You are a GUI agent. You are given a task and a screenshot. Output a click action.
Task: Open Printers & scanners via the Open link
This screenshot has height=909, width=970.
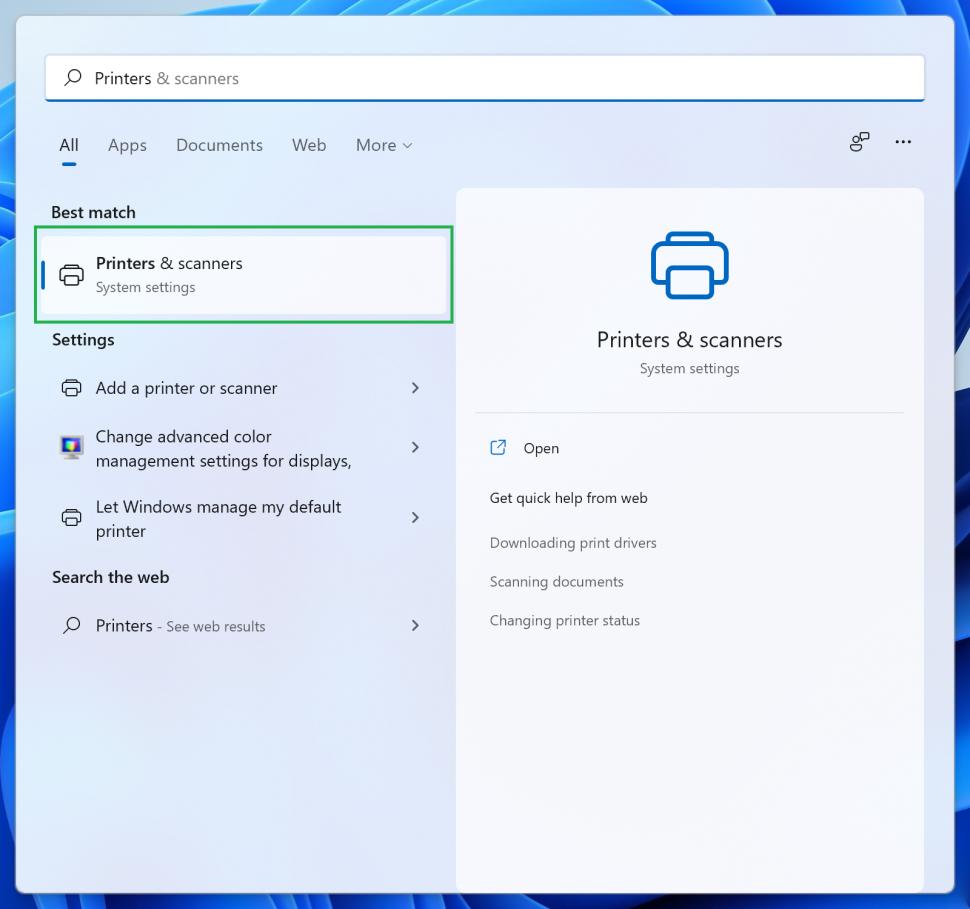click(542, 448)
